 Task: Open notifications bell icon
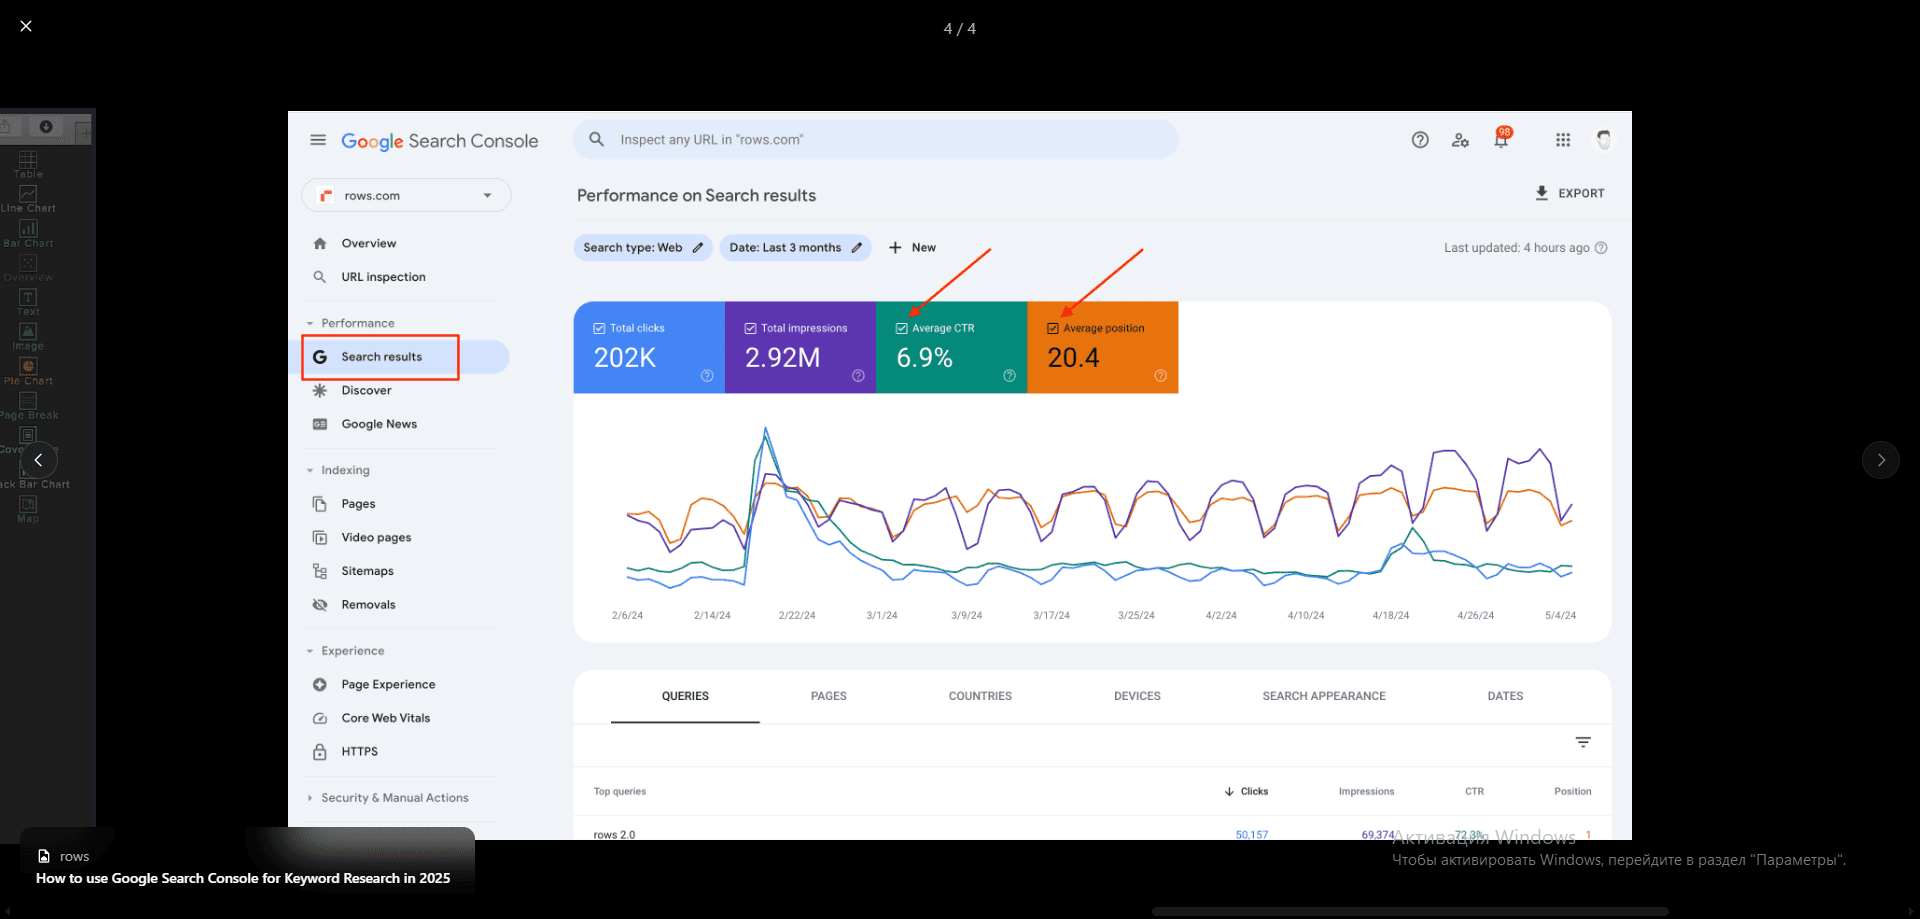(1501, 140)
